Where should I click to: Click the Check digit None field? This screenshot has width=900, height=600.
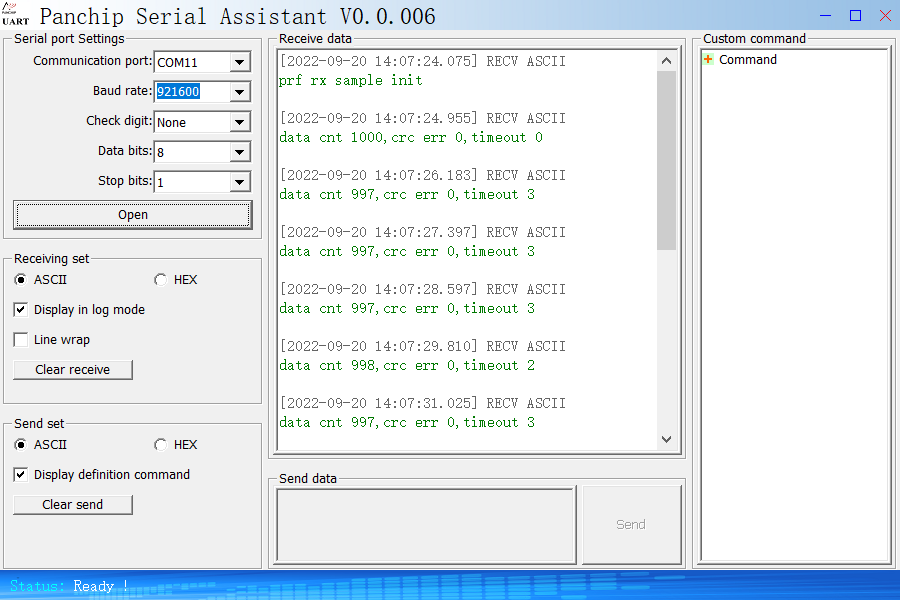(193, 122)
